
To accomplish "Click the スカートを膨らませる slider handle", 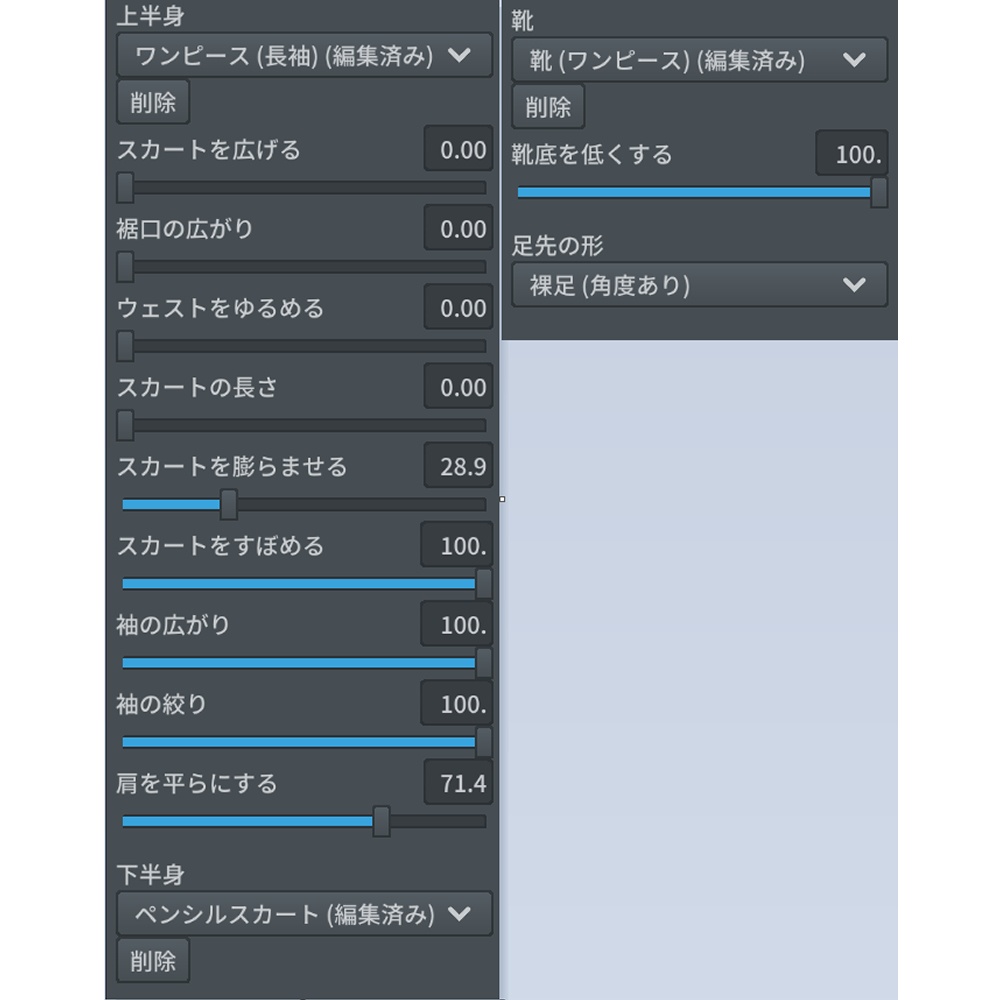I will point(228,506).
